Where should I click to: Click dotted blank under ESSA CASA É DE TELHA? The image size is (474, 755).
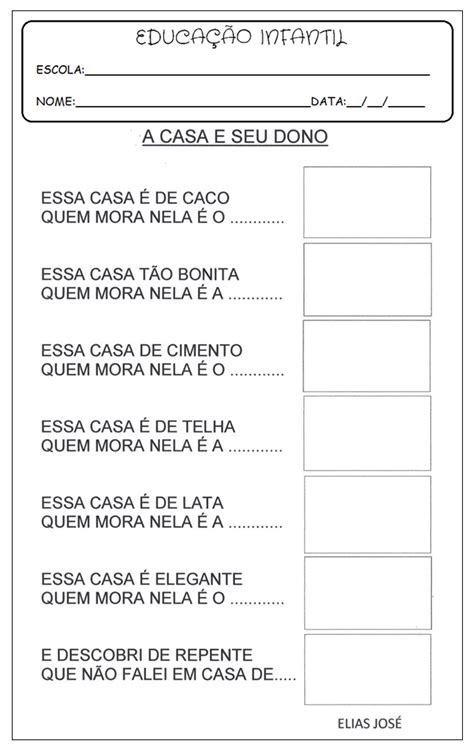(x=255, y=450)
